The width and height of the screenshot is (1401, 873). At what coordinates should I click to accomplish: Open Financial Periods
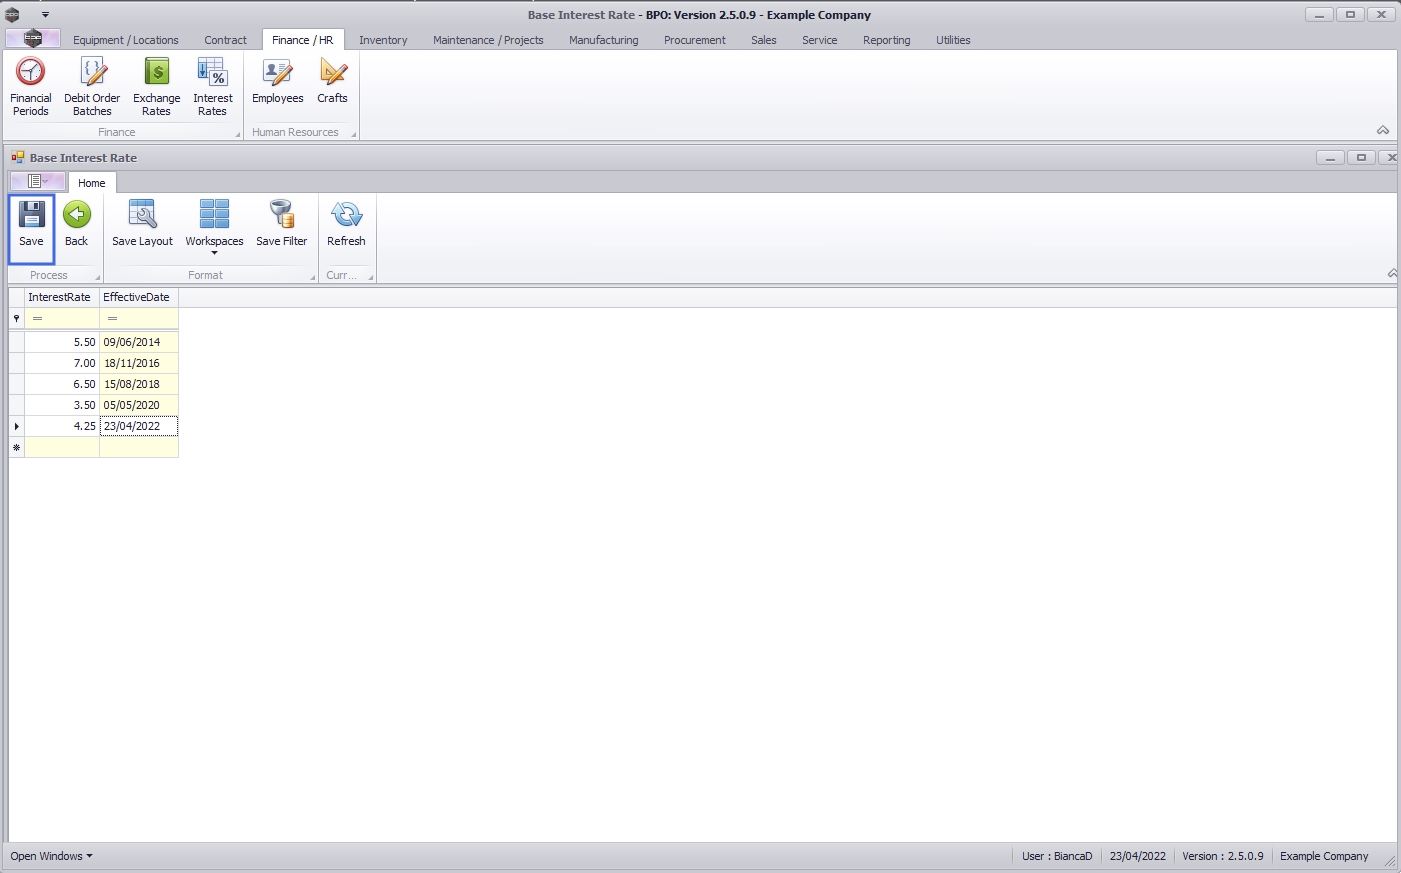coord(31,87)
